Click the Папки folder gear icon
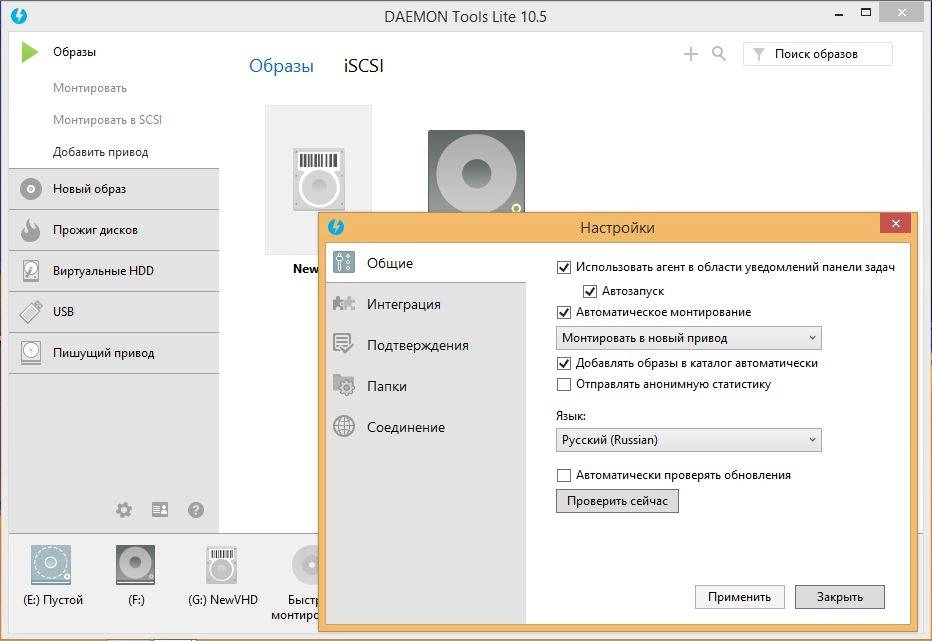Image resolution: width=932 pixels, height=641 pixels. [344, 385]
